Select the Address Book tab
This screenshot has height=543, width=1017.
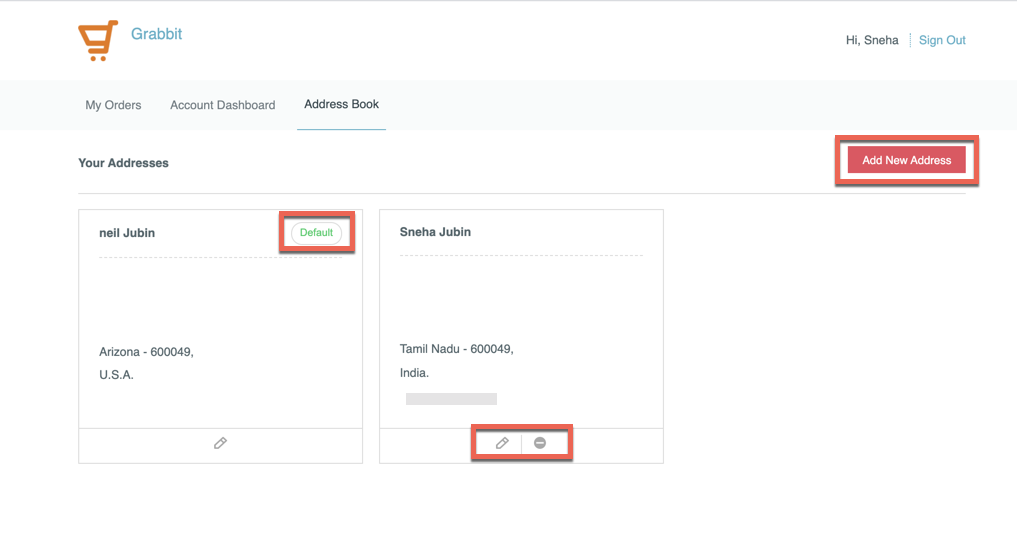click(x=341, y=104)
